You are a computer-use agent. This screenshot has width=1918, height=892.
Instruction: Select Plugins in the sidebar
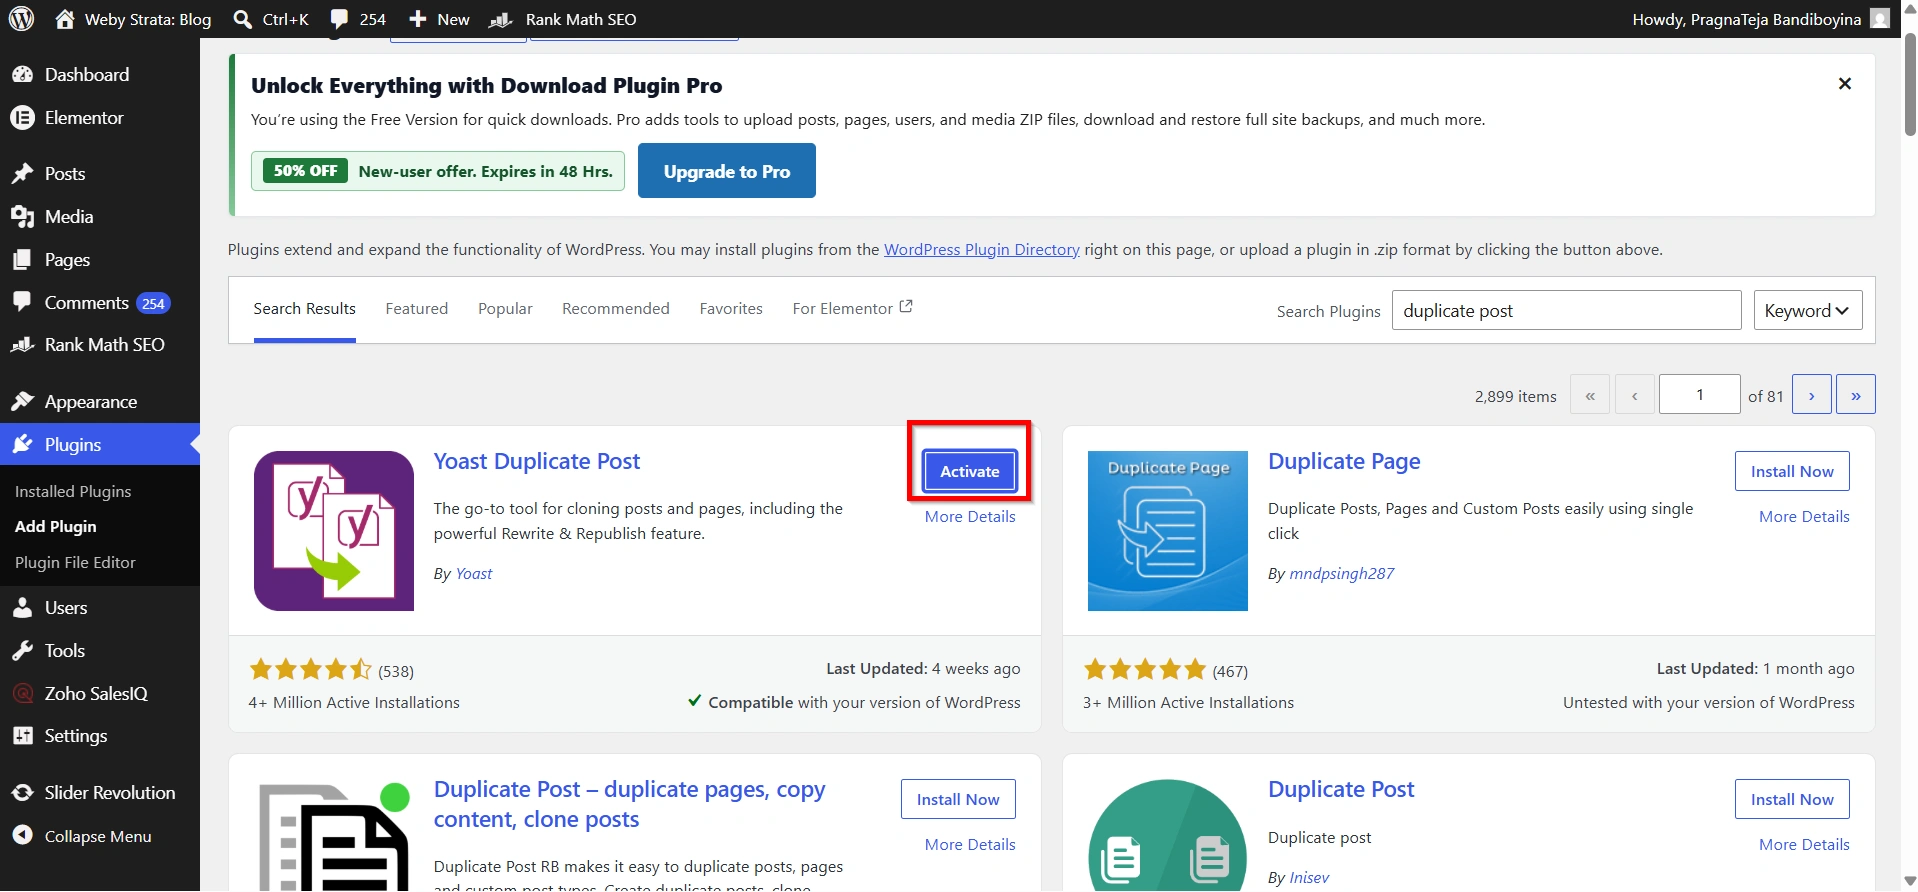(x=100, y=445)
